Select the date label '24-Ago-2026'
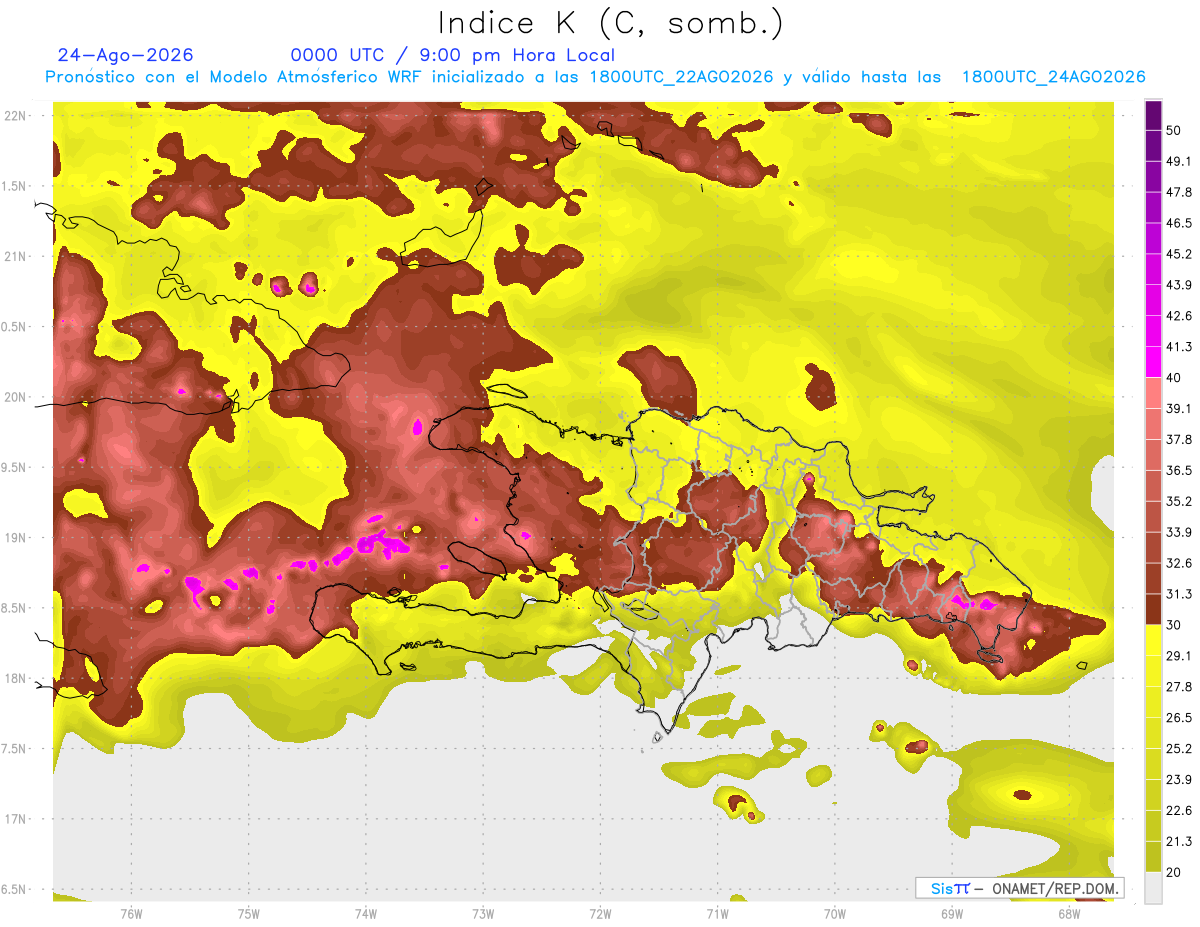Viewport: 1200px width, 927px height. click(125, 55)
